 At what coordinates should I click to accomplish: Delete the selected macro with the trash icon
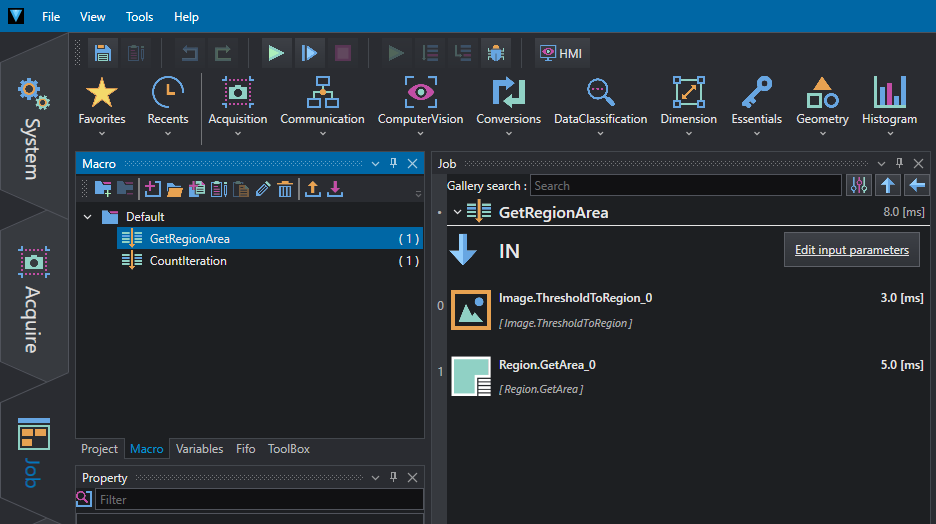pos(285,189)
